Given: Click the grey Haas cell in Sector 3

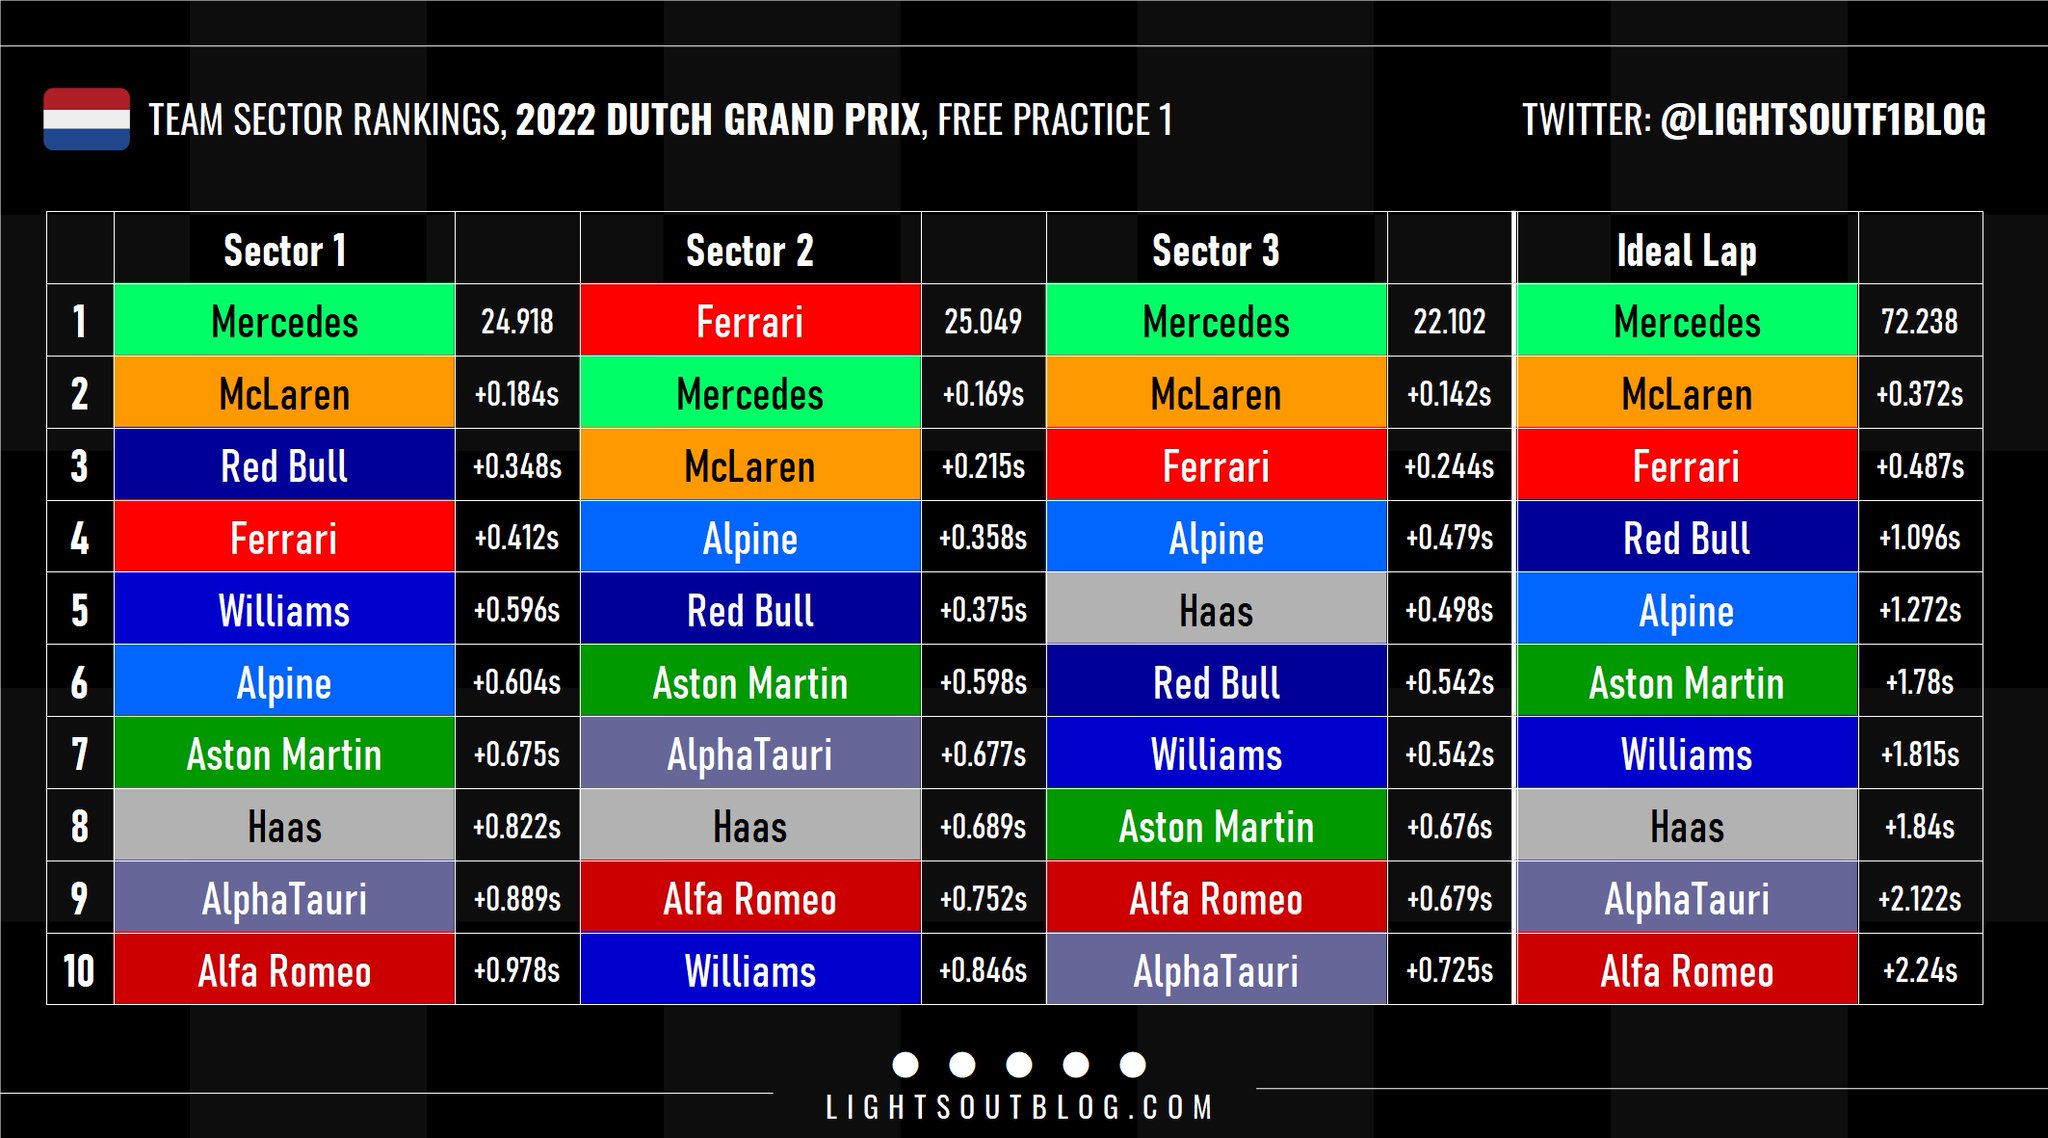Looking at the screenshot, I should click(1216, 609).
